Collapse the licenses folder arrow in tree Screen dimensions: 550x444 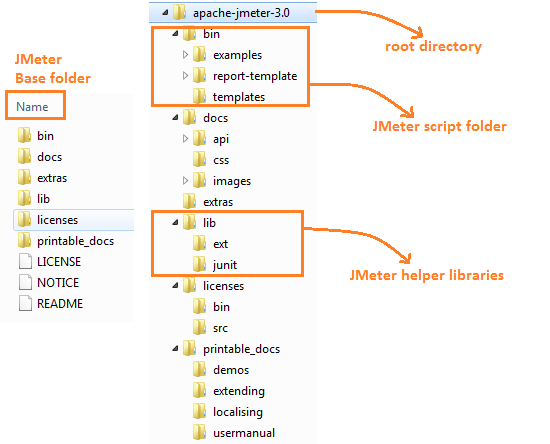175,286
